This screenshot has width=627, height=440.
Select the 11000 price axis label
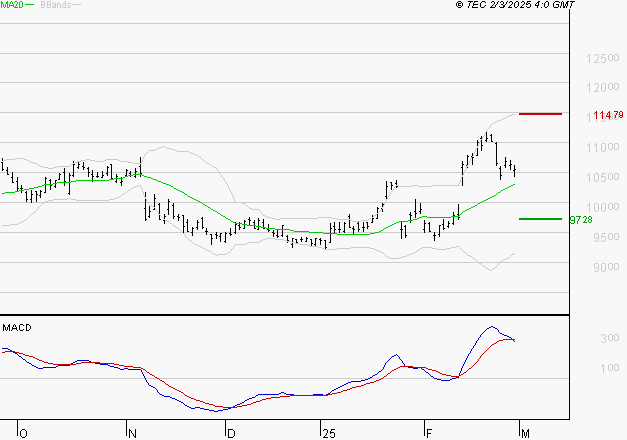(603, 147)
